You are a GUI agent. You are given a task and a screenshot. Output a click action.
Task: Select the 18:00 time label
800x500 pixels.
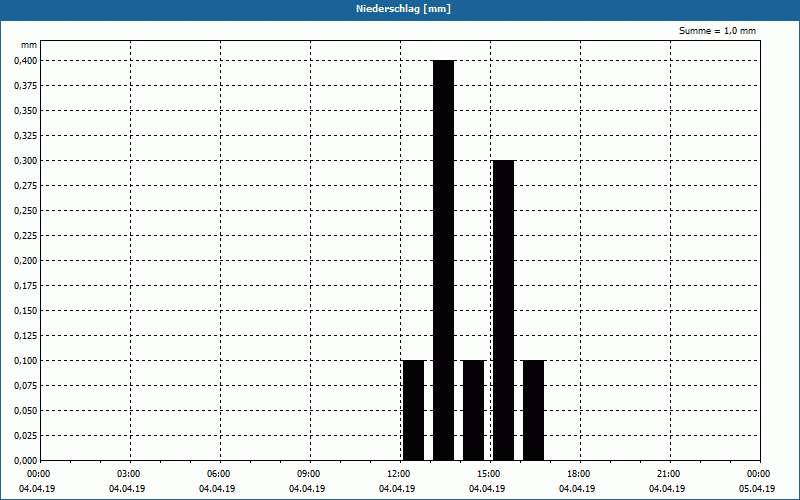click(x=579, y=474)
